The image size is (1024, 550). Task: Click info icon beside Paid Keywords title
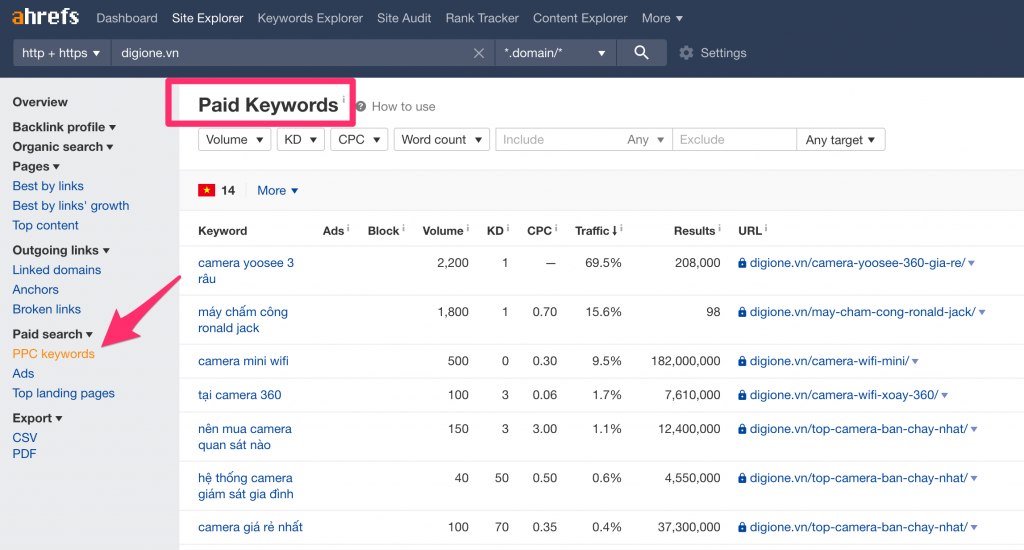344,100
